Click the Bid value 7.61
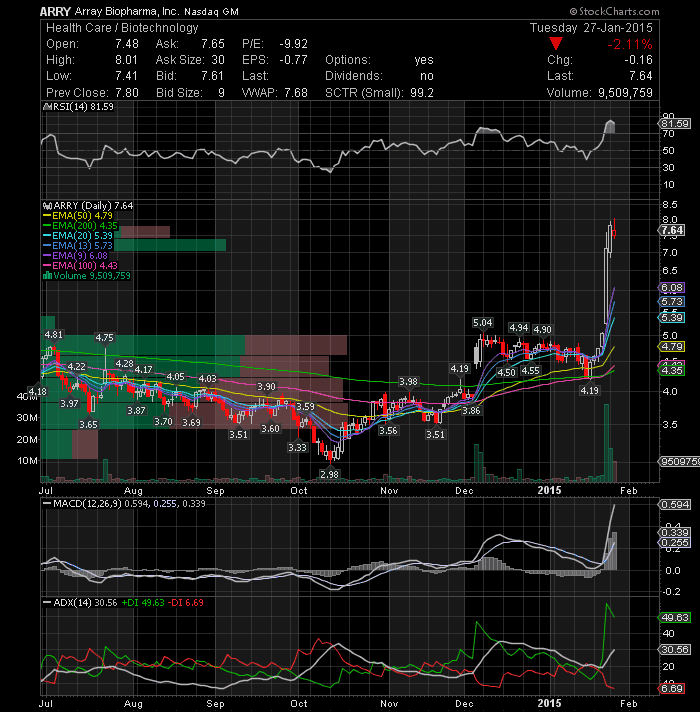Image resolution: width=700 pixels, height=712 pixels. [x=212, y=76]
